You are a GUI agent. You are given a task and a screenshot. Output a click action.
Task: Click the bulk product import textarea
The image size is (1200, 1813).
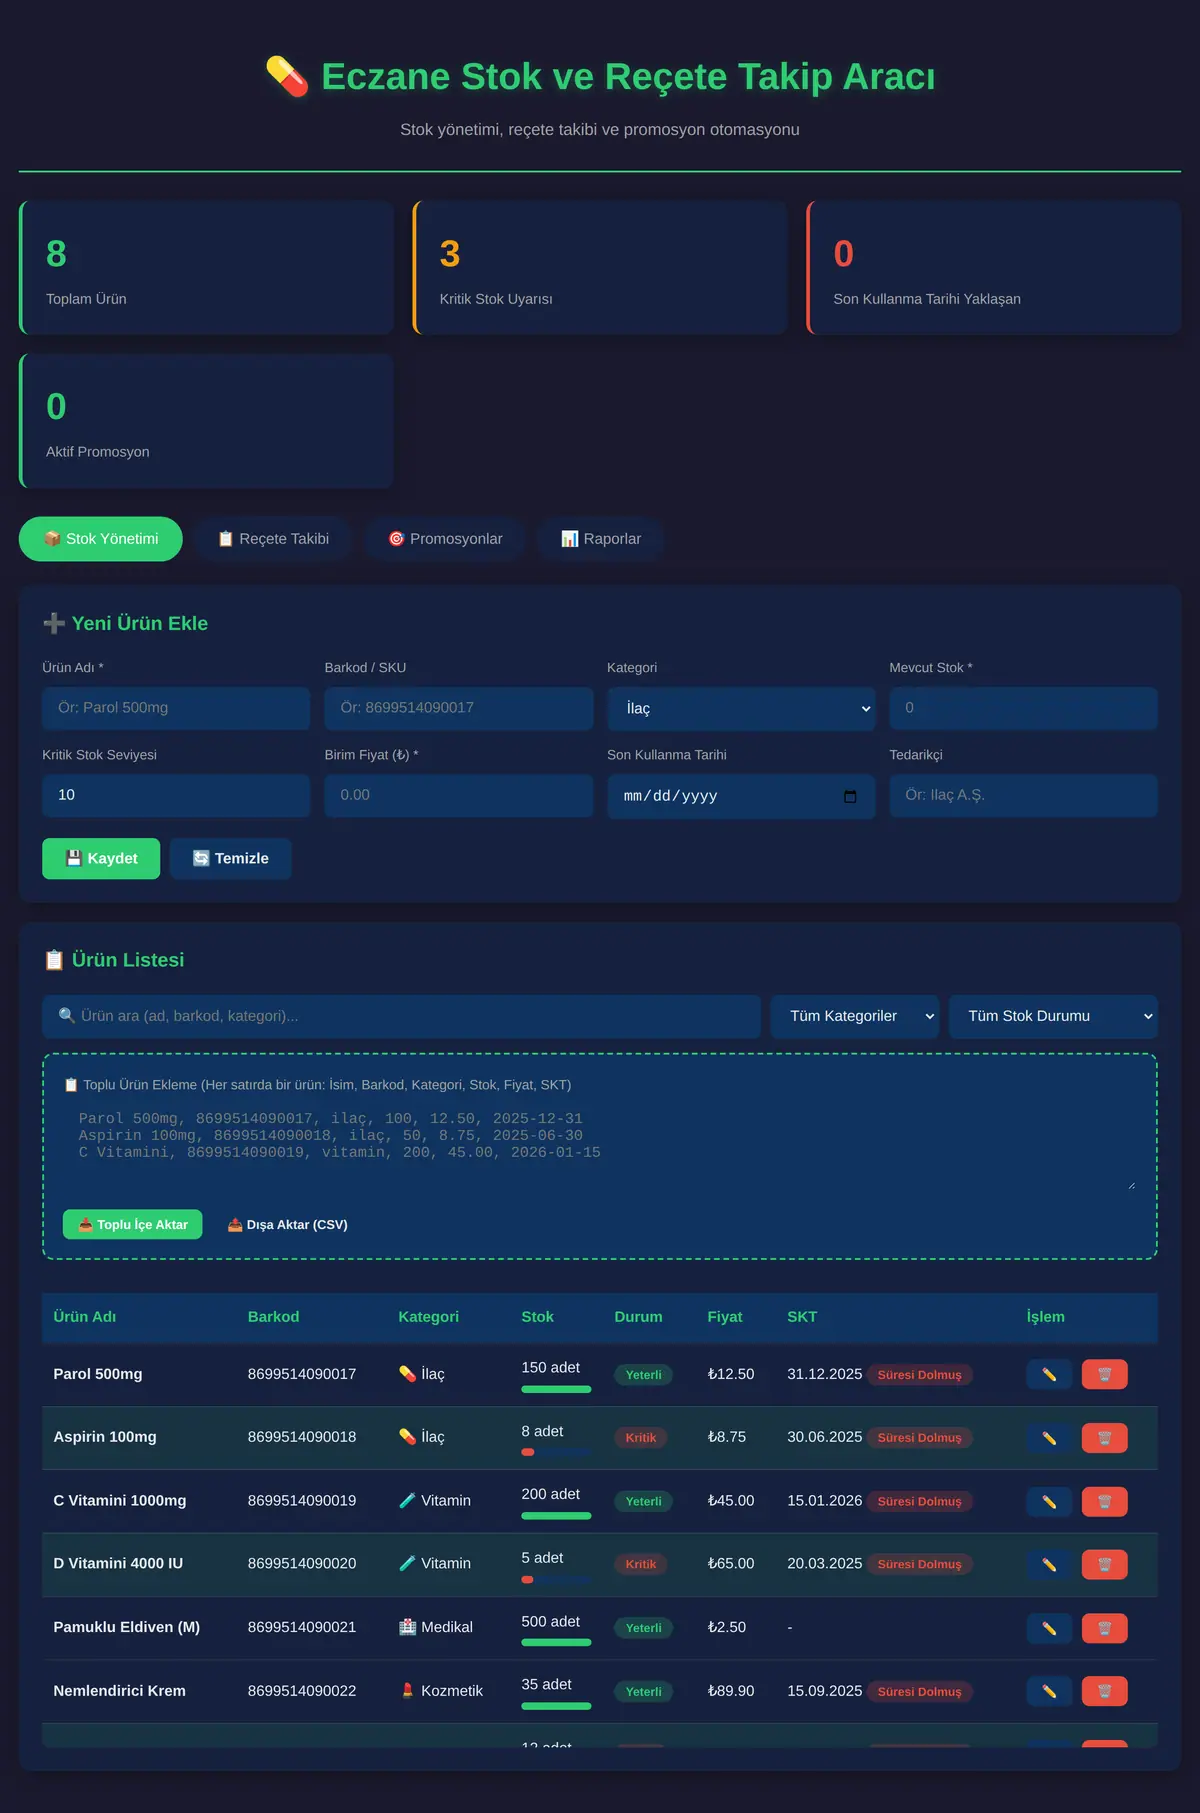pos(600,1146)
